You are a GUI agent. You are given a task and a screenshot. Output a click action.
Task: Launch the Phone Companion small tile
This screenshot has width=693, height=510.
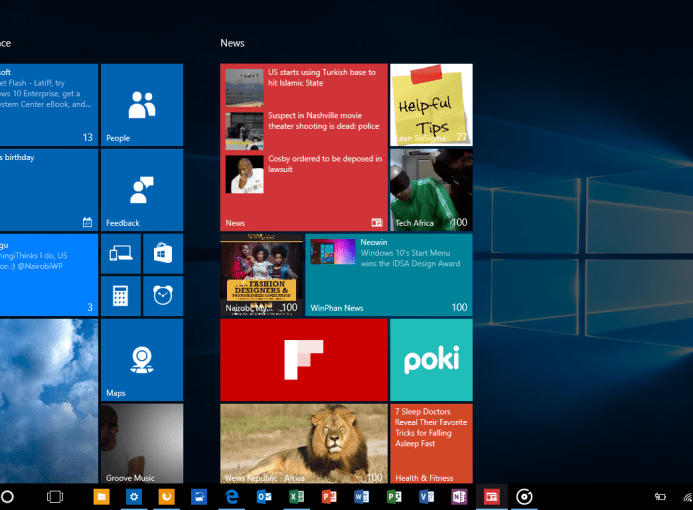click(120, 254)
